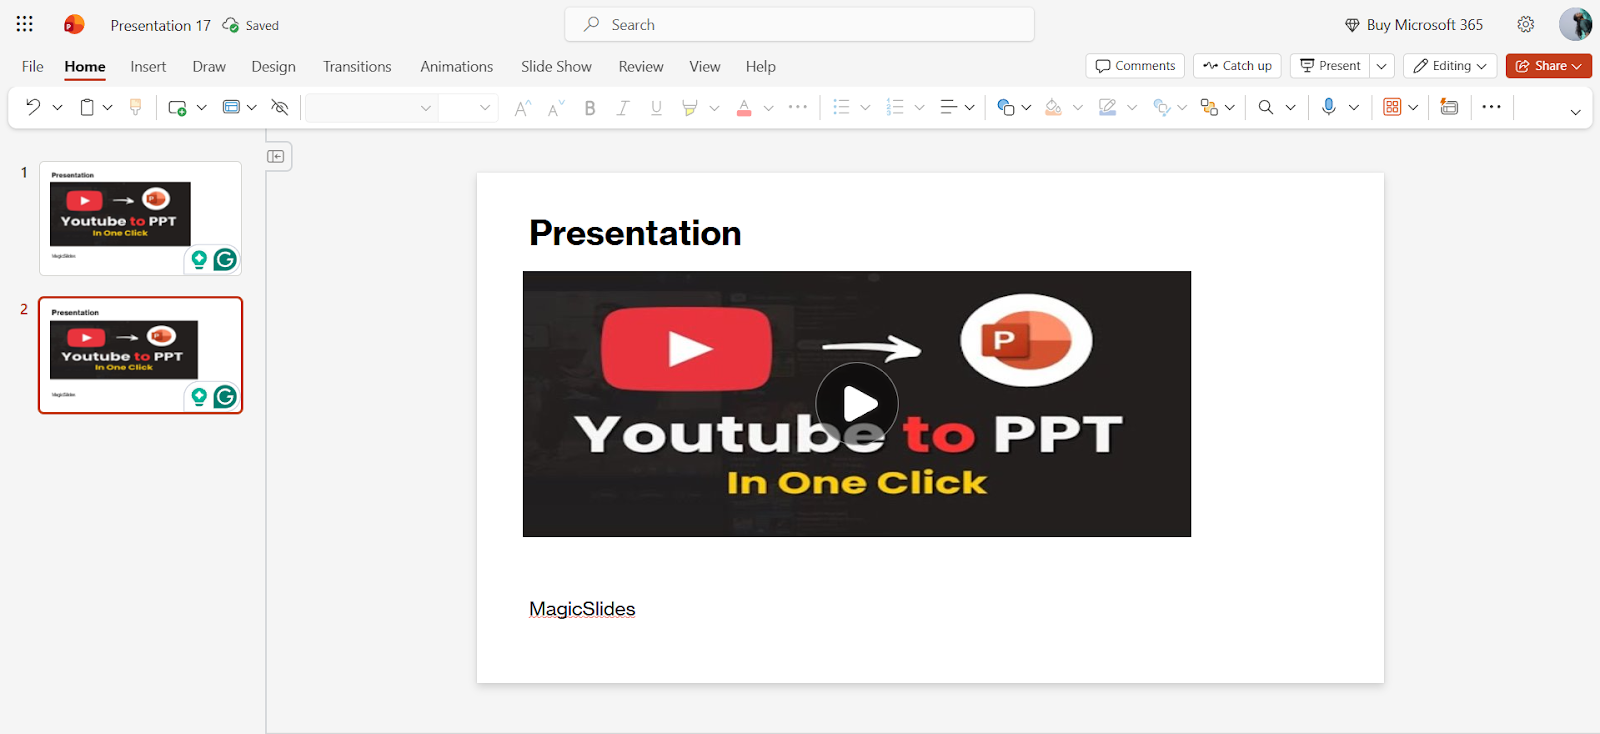Viewport: 1600px width, 734px height.
Task: Show more ribbon options at far right
Action: pyautogui.click(x=1492, y=107)
